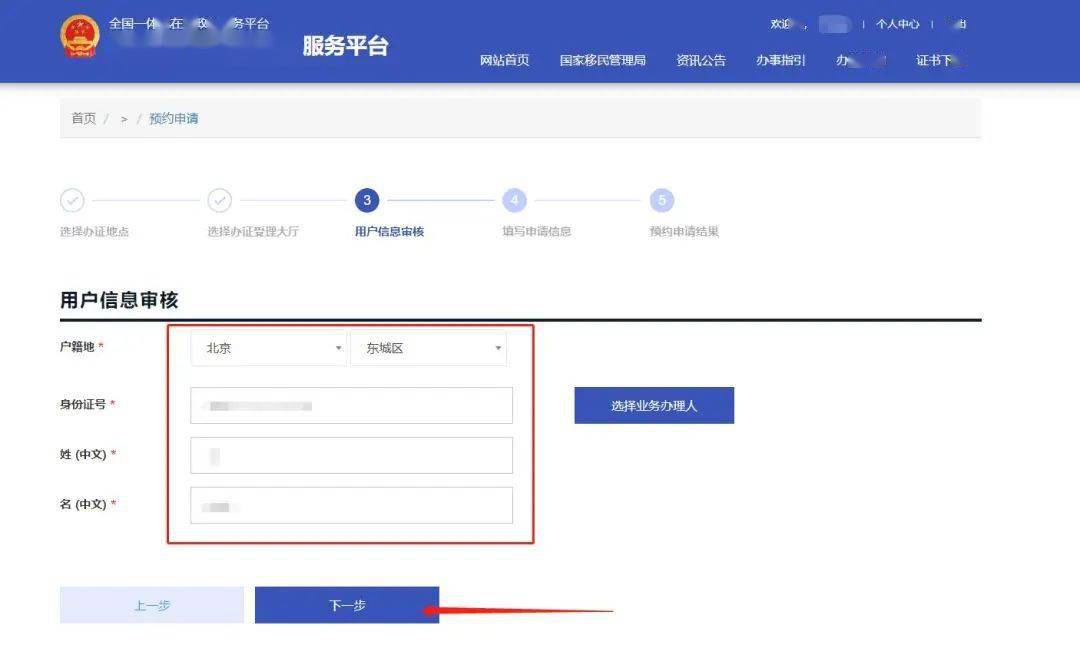This screenshot has height=658, width=1080.
Task: Open the 国家移民管理局 menu item
Action: click(601, 60)
